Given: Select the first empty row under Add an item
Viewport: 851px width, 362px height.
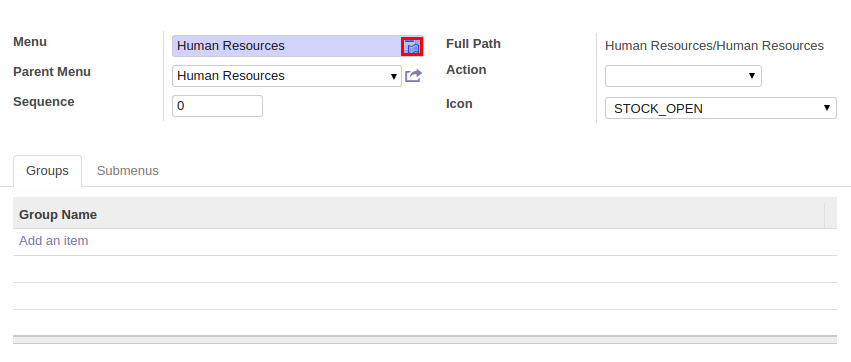Looking at the screenshot, I should pos(425,269).
